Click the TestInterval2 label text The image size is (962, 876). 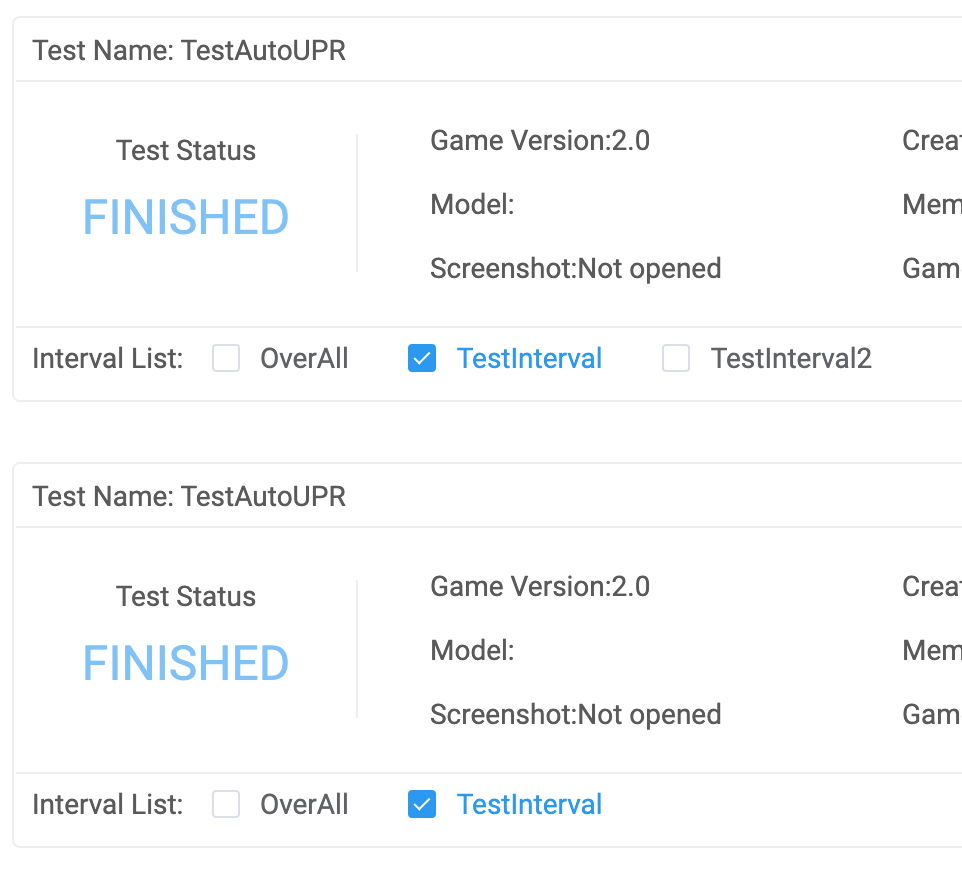coord(790,359)
